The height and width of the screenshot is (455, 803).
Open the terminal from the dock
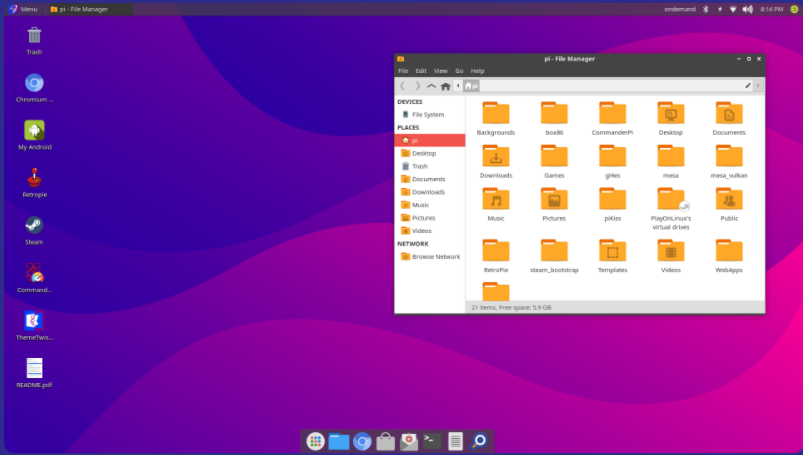(432, 441)
